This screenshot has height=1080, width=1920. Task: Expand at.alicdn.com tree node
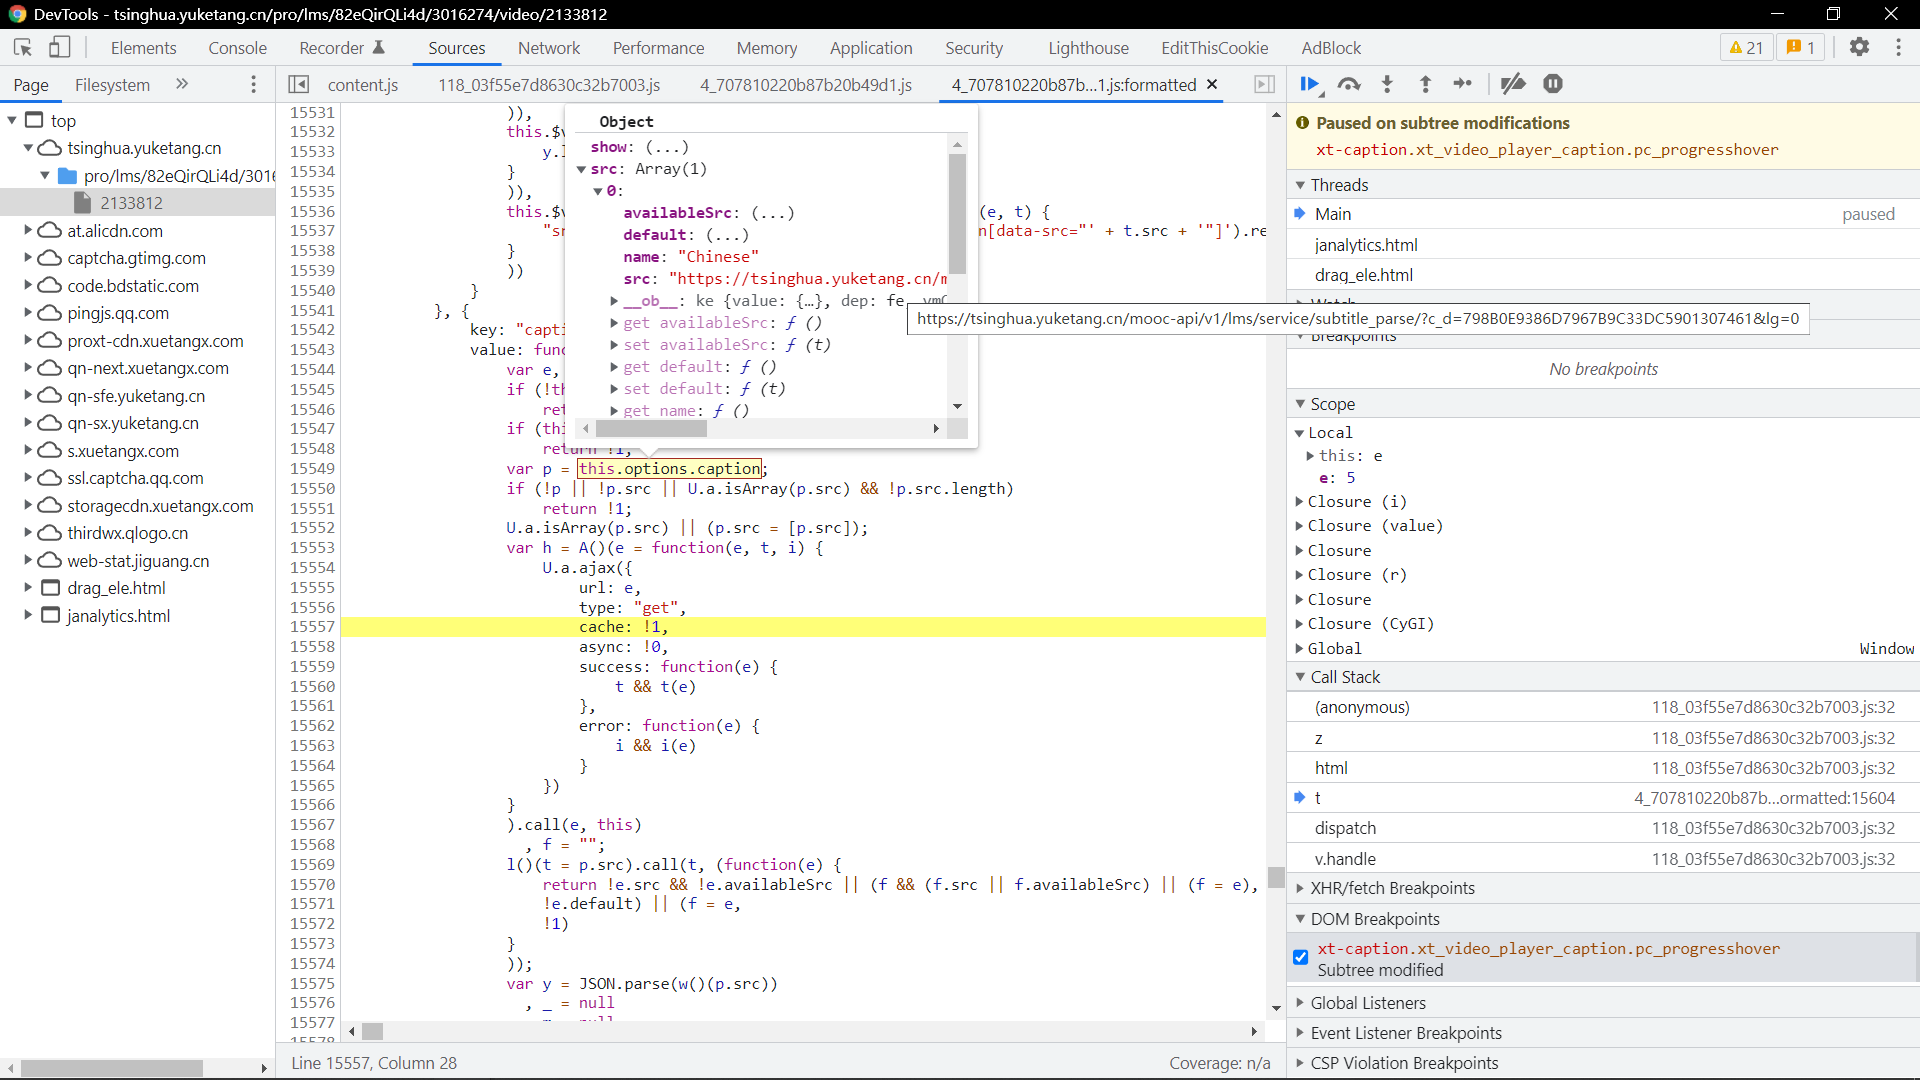tap(28, 230)
